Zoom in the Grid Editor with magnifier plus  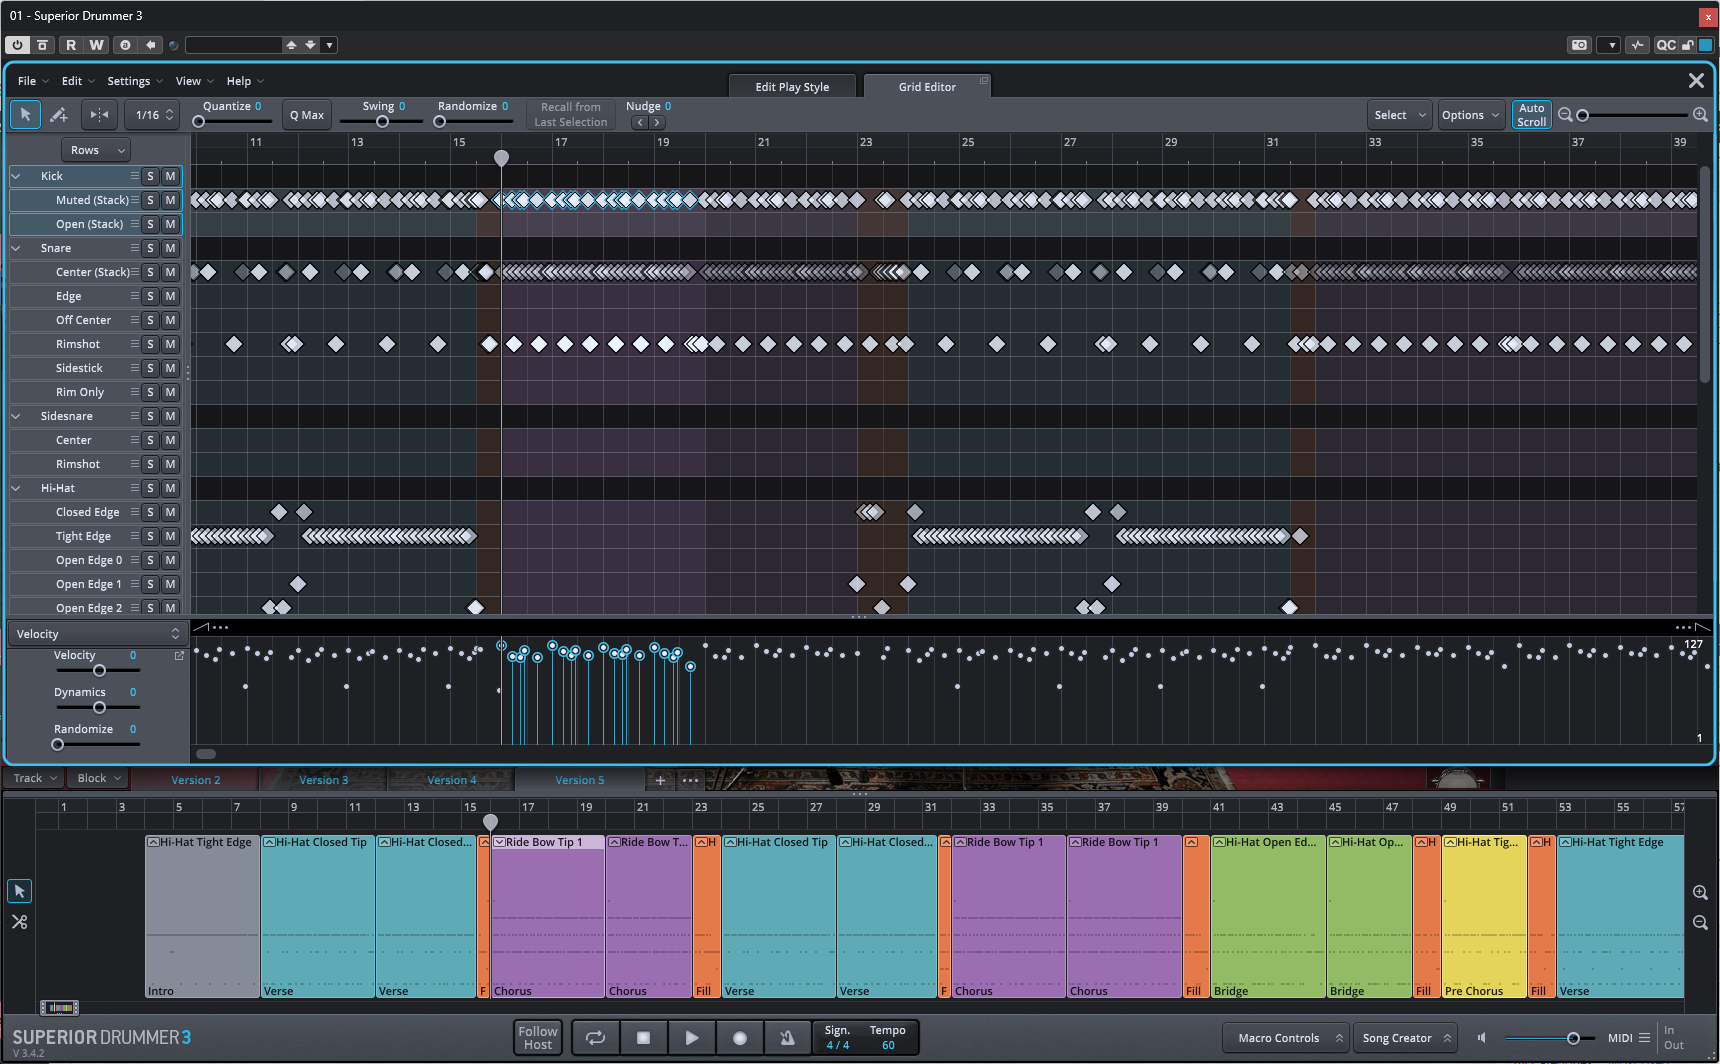(1700, 115)
